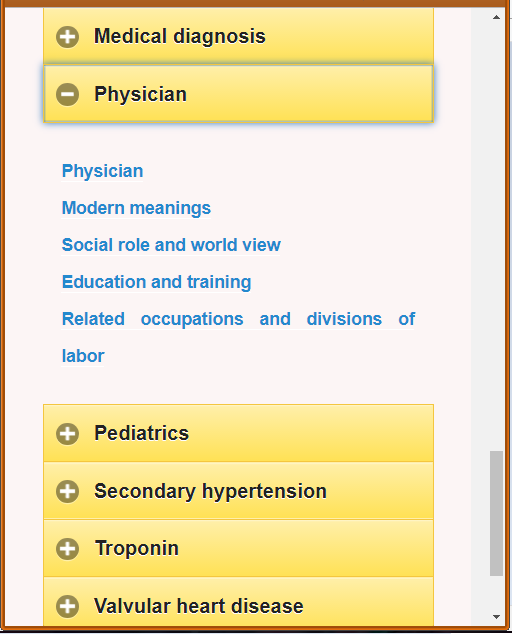
Task: Open Related occupations and divisions of labor link
Action: point(238,338)
